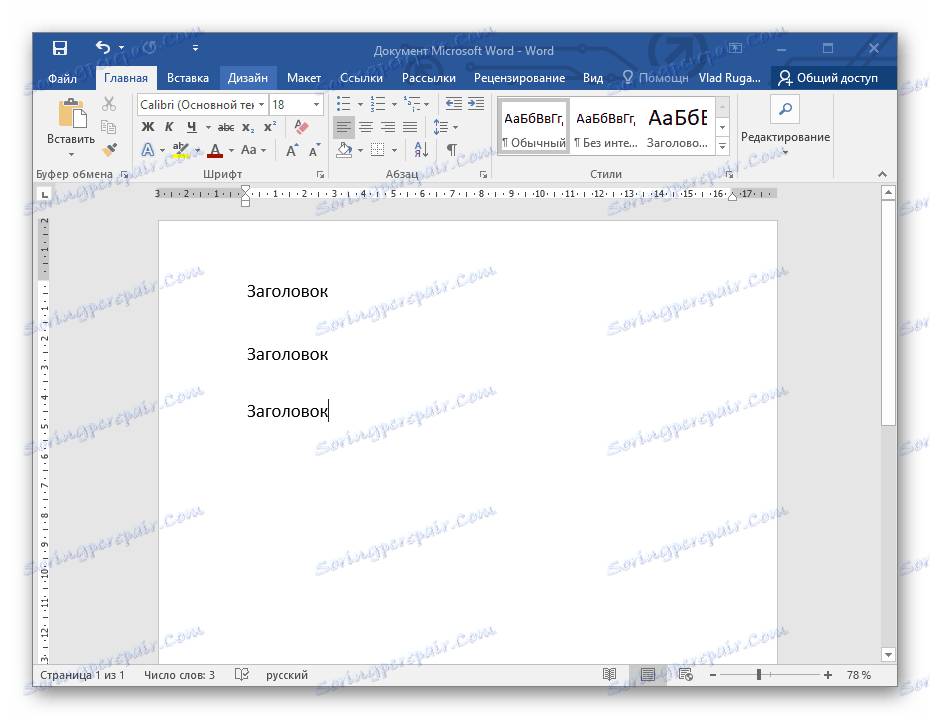This screenshot has width=930, height=719.
Task: Collapse the ribbon with the caret
Action: [883, 174]
